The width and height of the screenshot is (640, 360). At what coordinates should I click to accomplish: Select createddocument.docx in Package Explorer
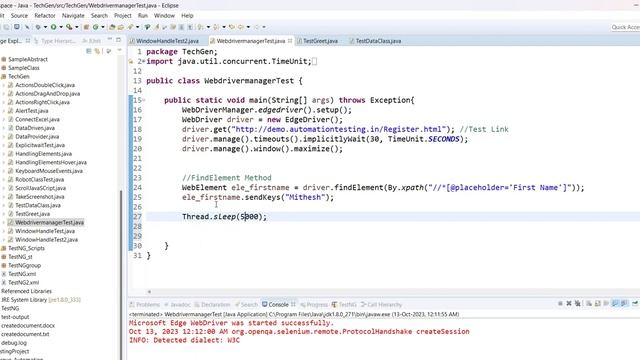28,325
